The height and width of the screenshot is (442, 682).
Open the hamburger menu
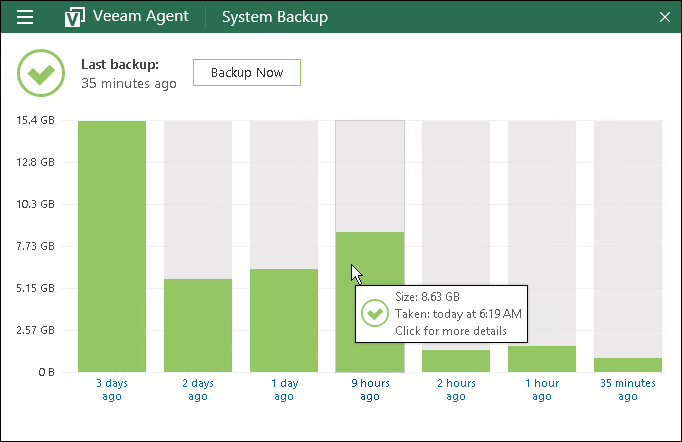(26, 17)
